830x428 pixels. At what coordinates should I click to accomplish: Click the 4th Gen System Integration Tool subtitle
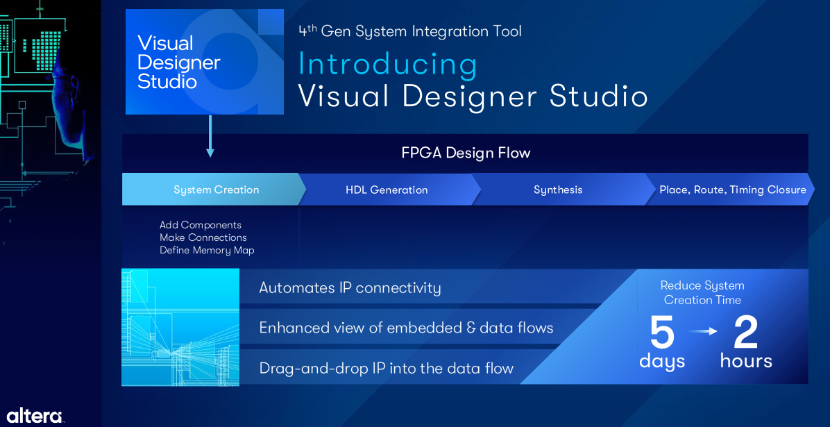410,31
